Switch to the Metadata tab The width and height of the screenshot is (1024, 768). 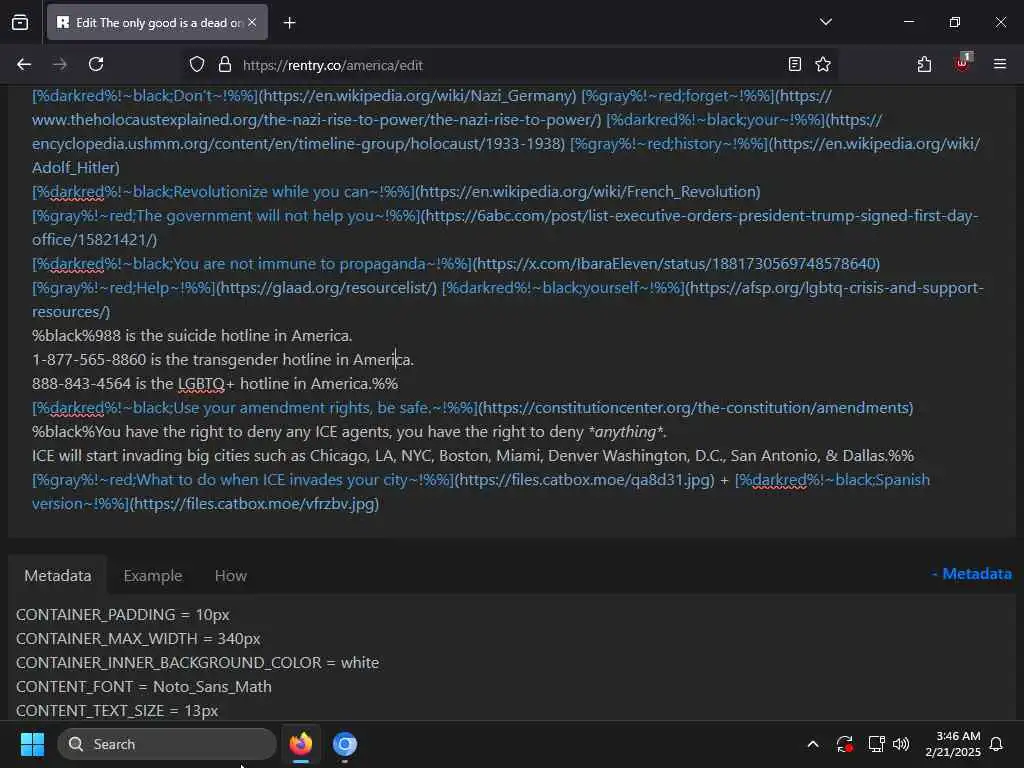click(x=57, y=575)
